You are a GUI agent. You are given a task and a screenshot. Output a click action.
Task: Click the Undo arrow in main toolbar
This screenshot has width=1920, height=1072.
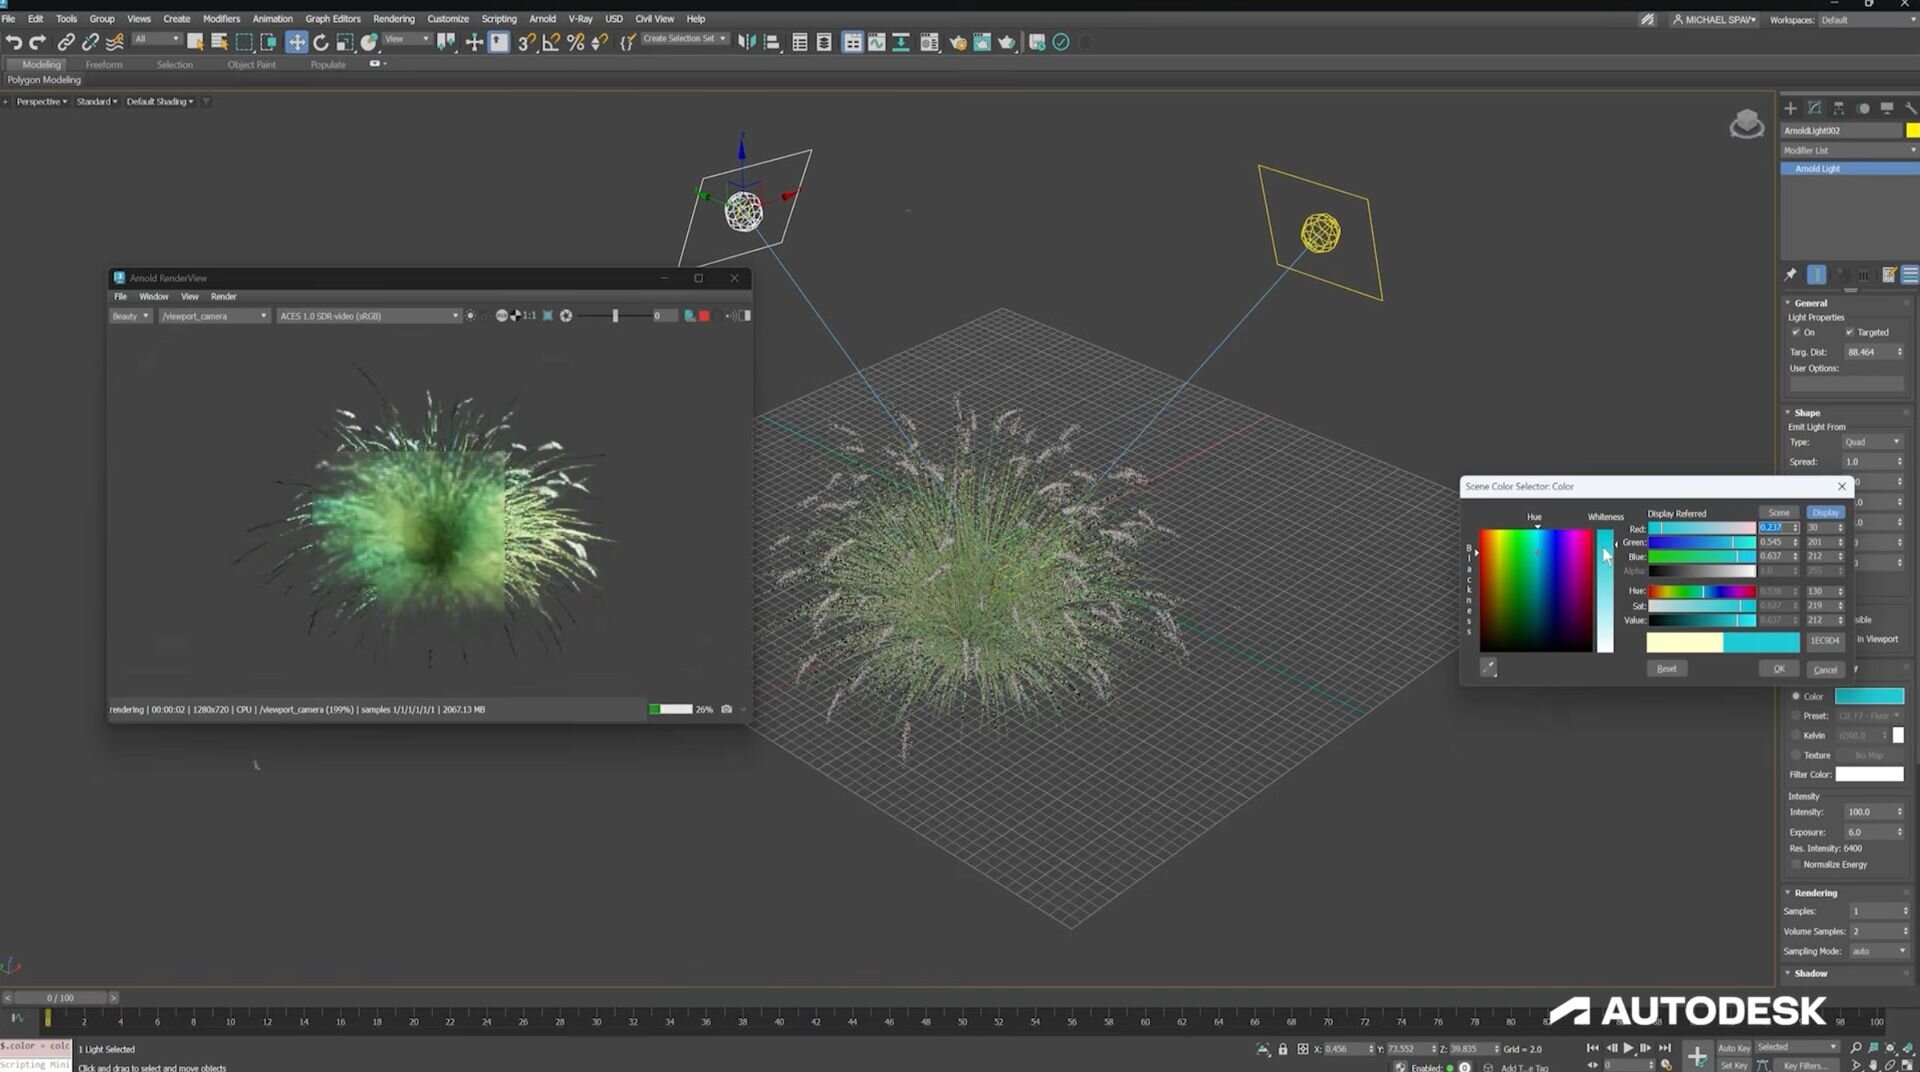pos(13,42)
